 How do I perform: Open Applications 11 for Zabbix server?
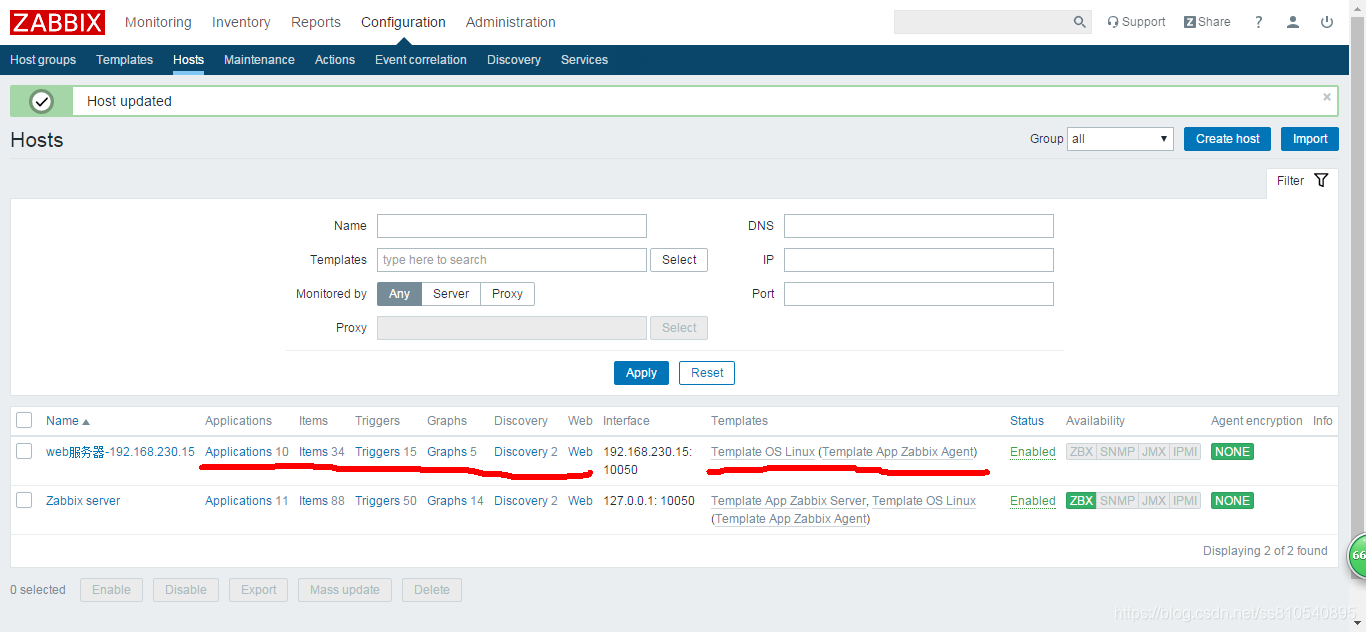[238, 501]
